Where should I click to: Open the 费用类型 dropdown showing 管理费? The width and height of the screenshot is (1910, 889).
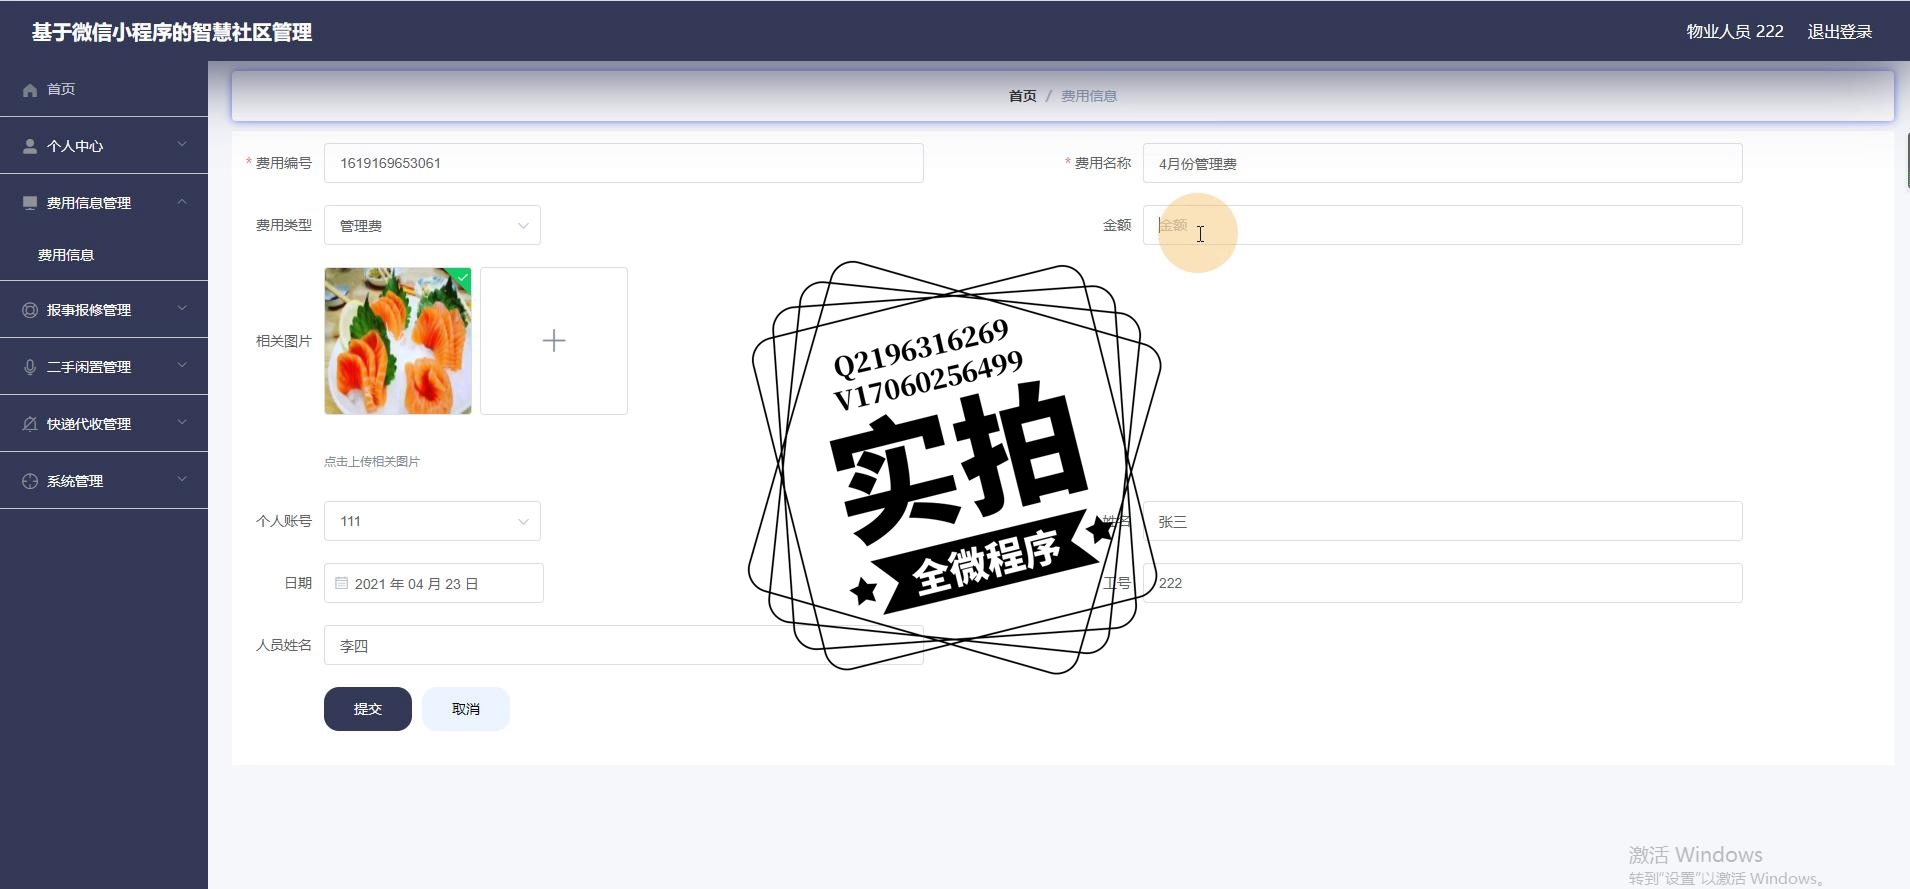432,225
